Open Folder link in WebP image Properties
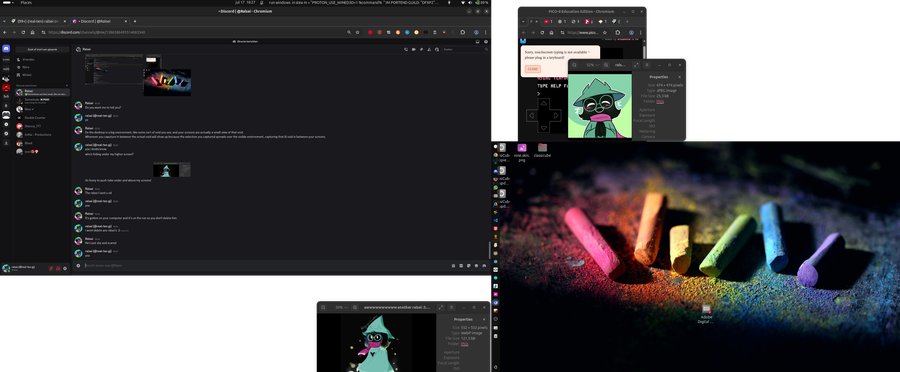This screenshot has width=900, height=372. click(464, 344)
